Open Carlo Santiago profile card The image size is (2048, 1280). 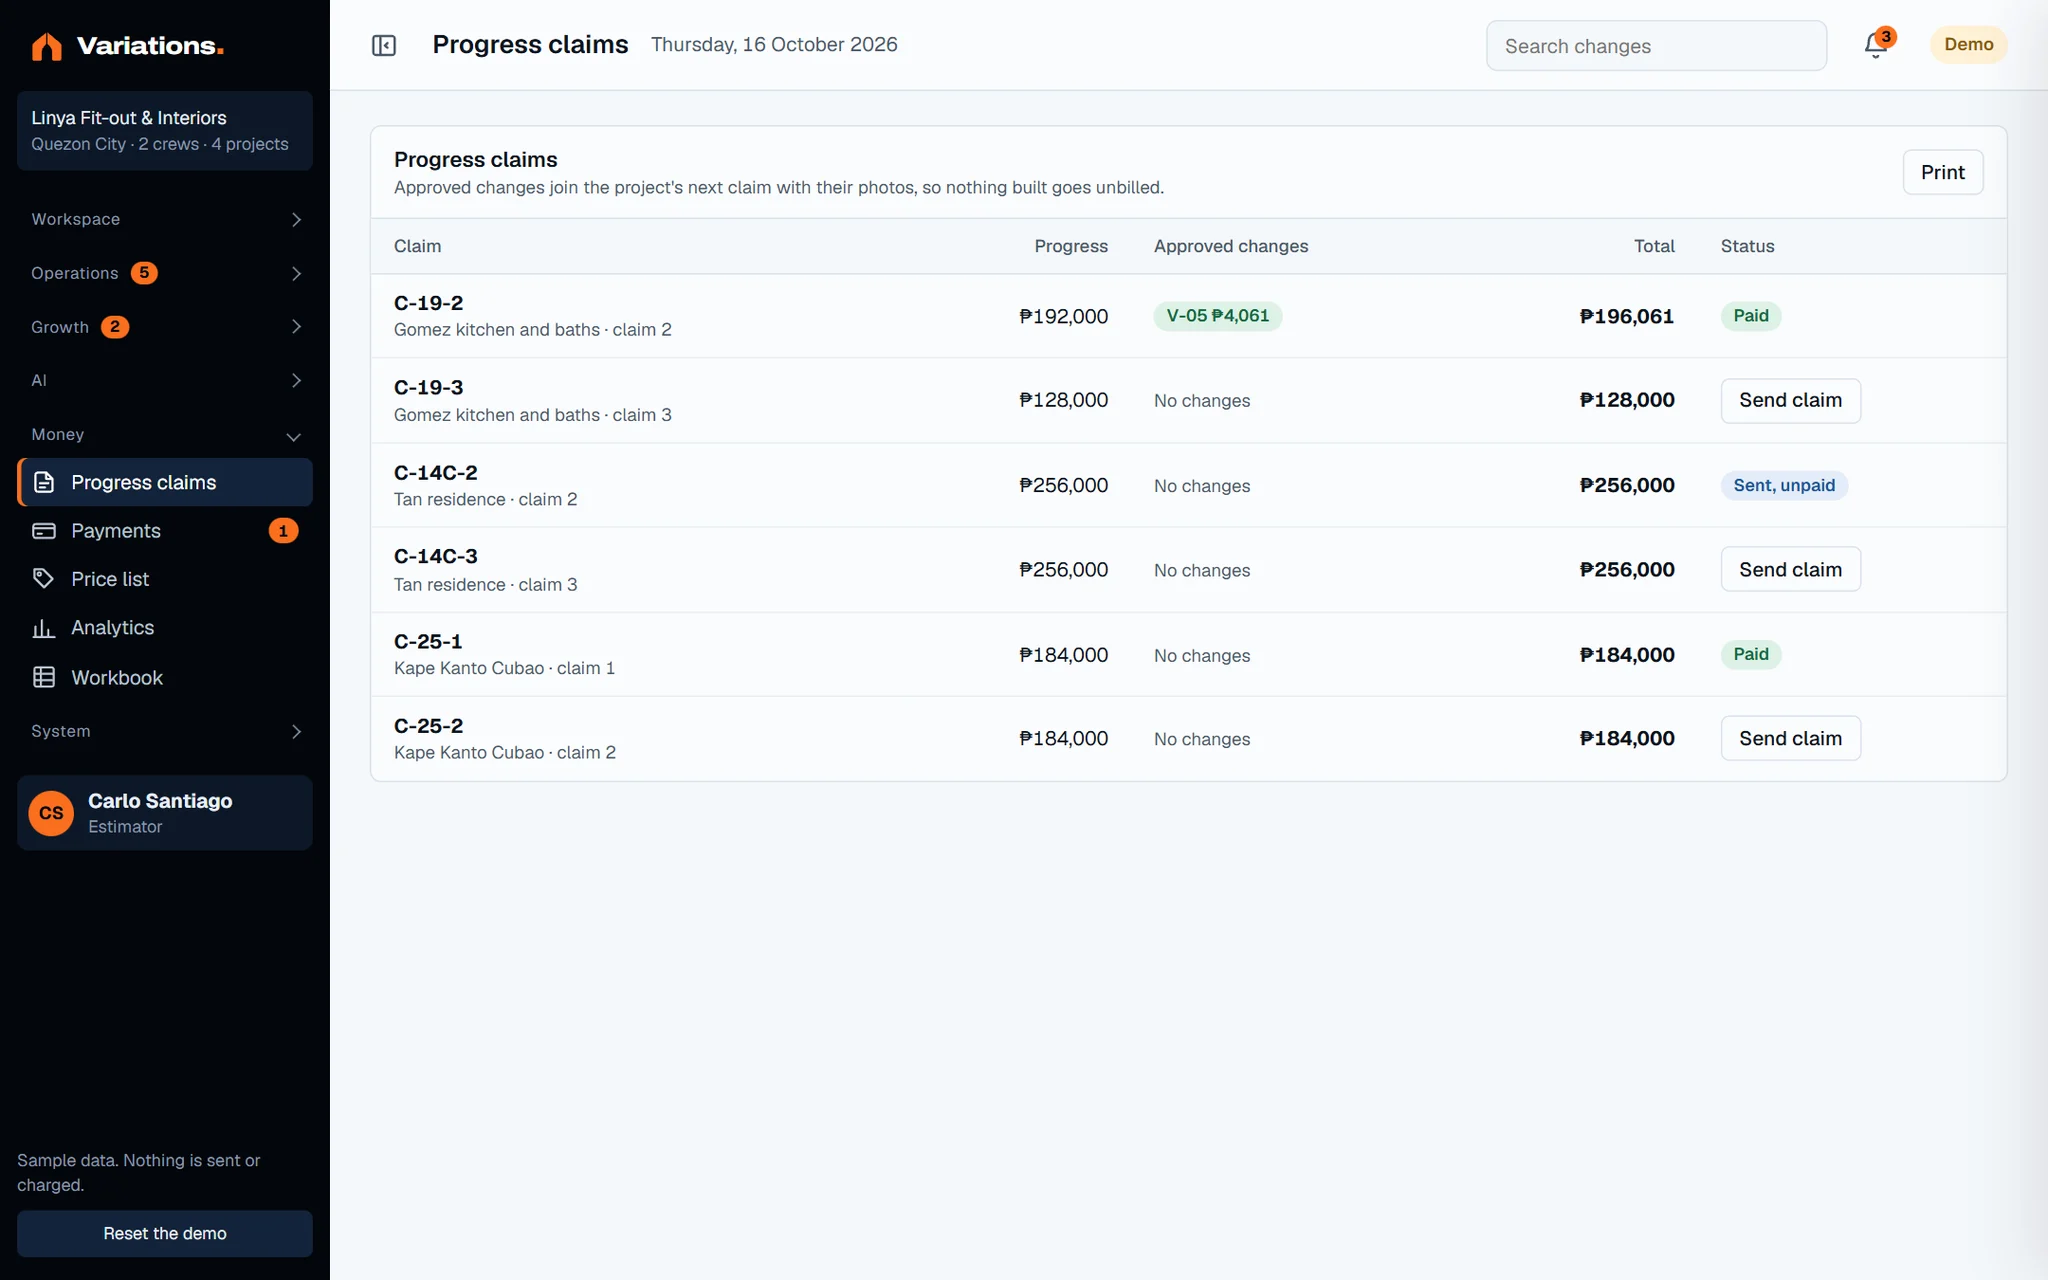(x=165, y=813)
